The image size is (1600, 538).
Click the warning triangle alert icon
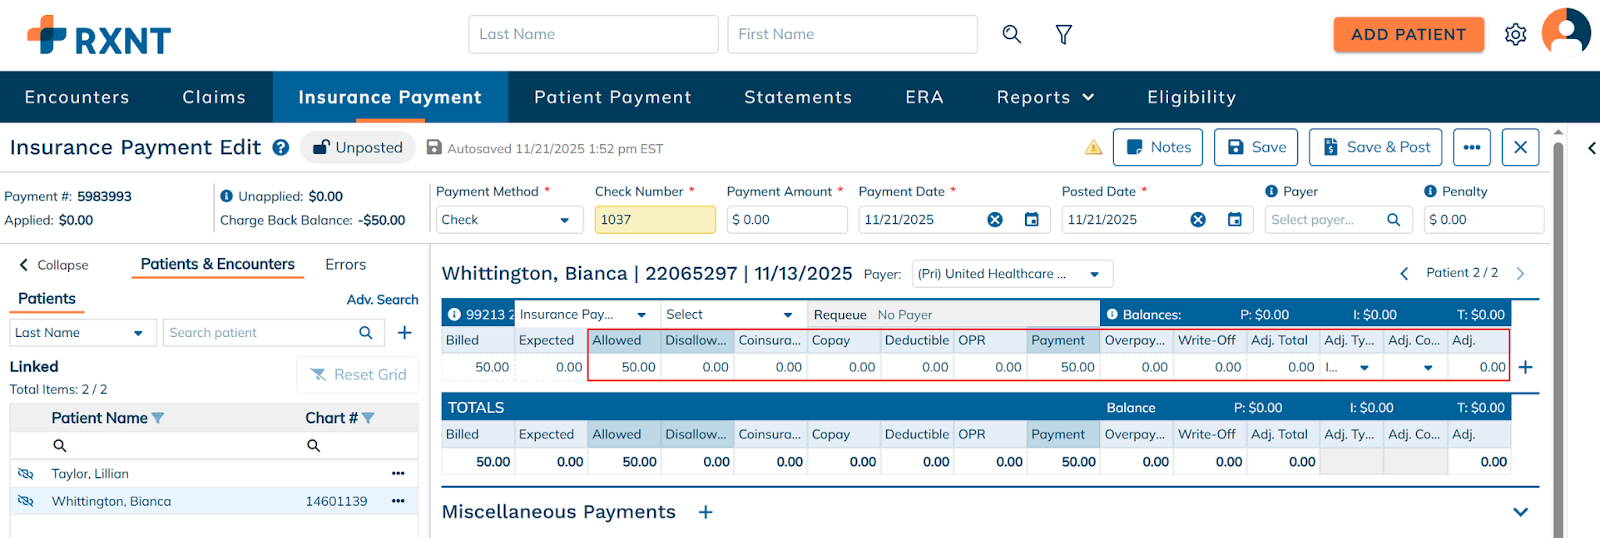1093,148
